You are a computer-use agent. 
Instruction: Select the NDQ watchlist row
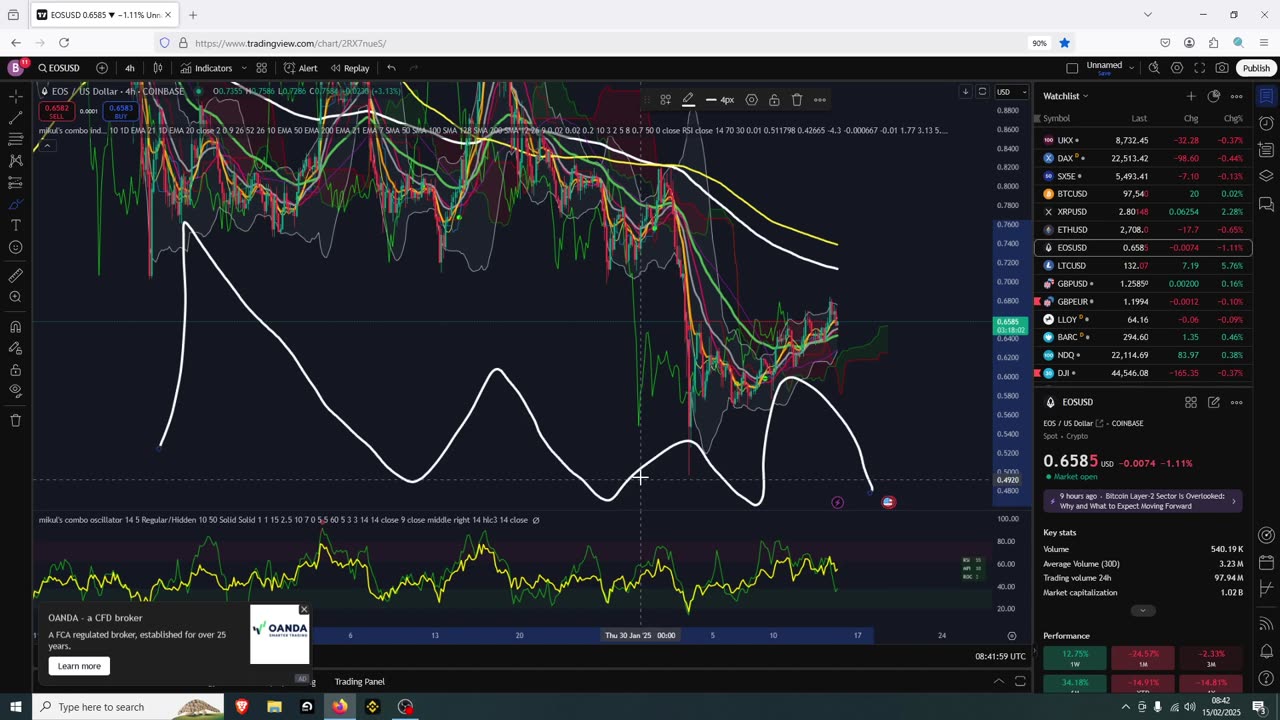[x=1143, y=355]
